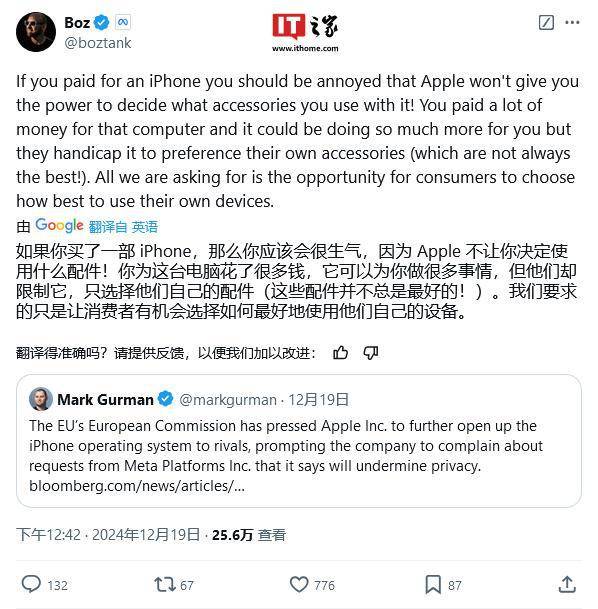The width and height of the screenshot is (598, 609).
Task: Open the @markgurman handle
Action: tap(228, 400)
